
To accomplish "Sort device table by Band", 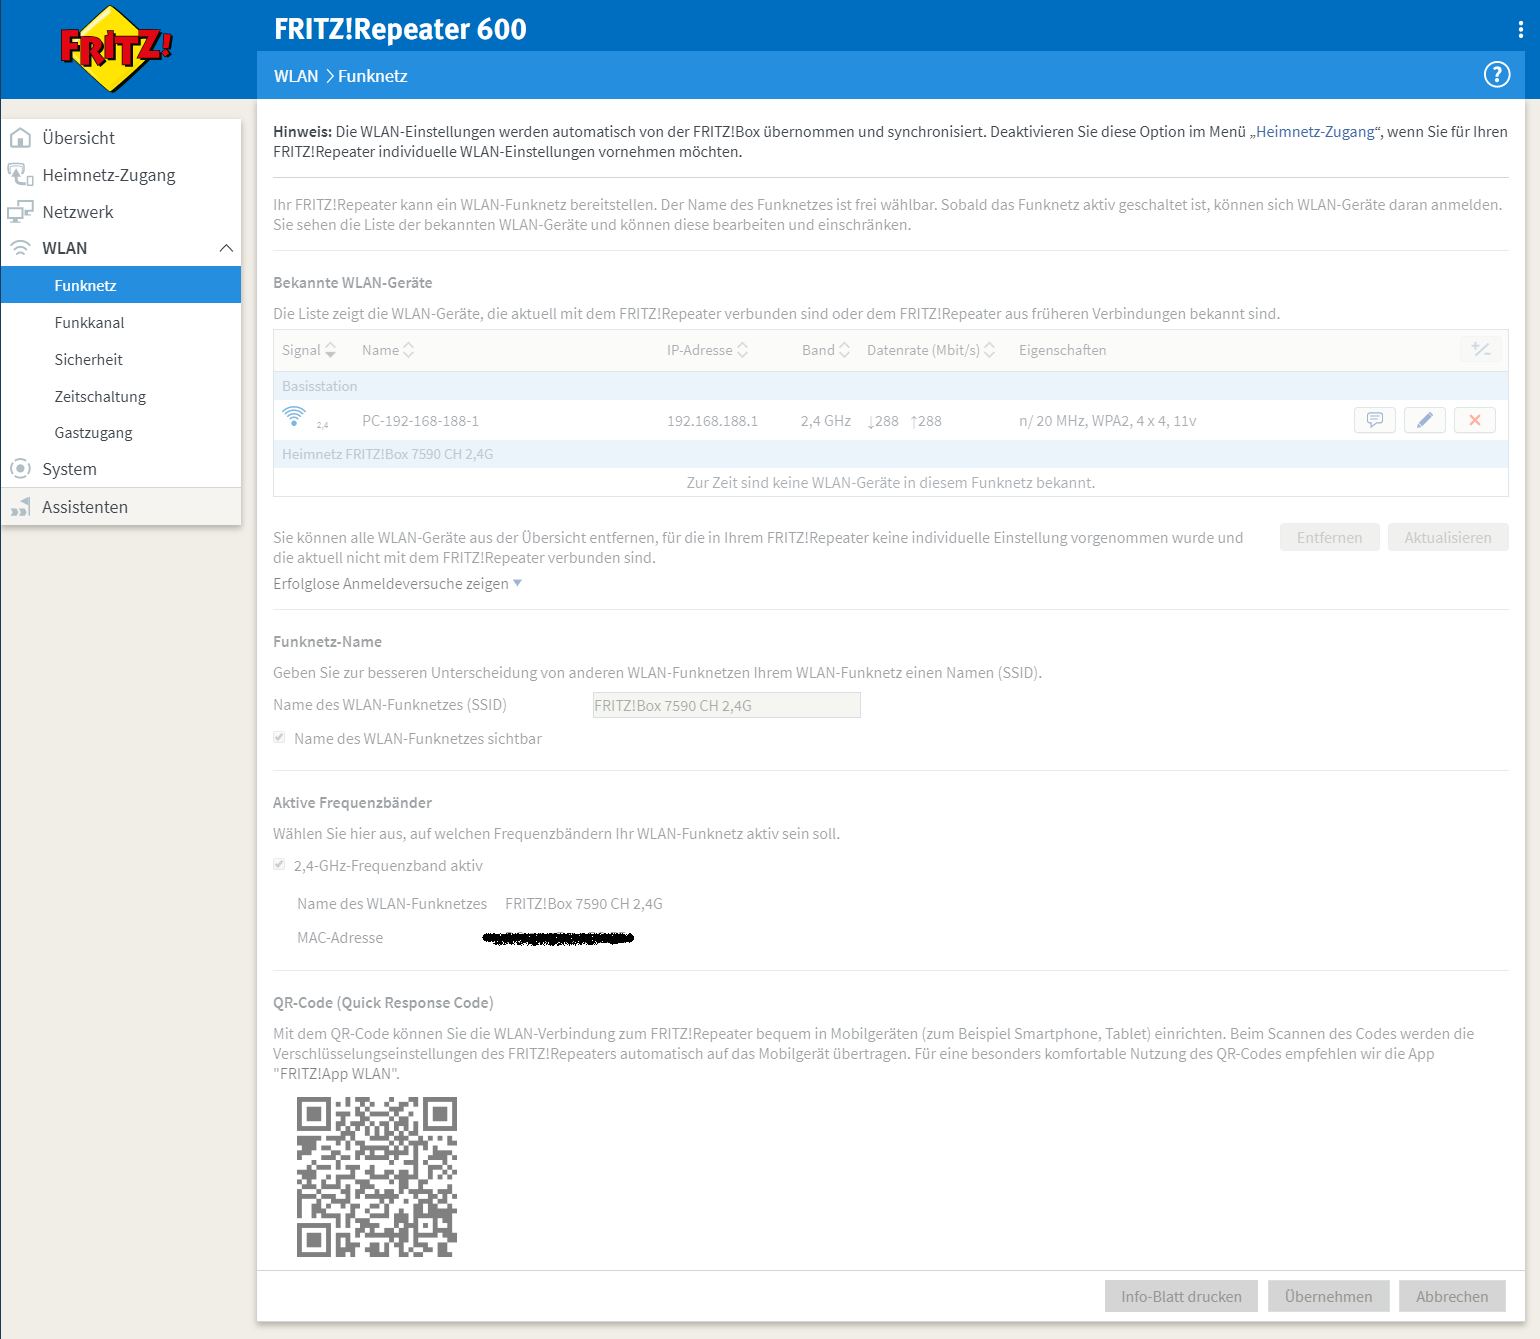I will (x=826, y=350).
